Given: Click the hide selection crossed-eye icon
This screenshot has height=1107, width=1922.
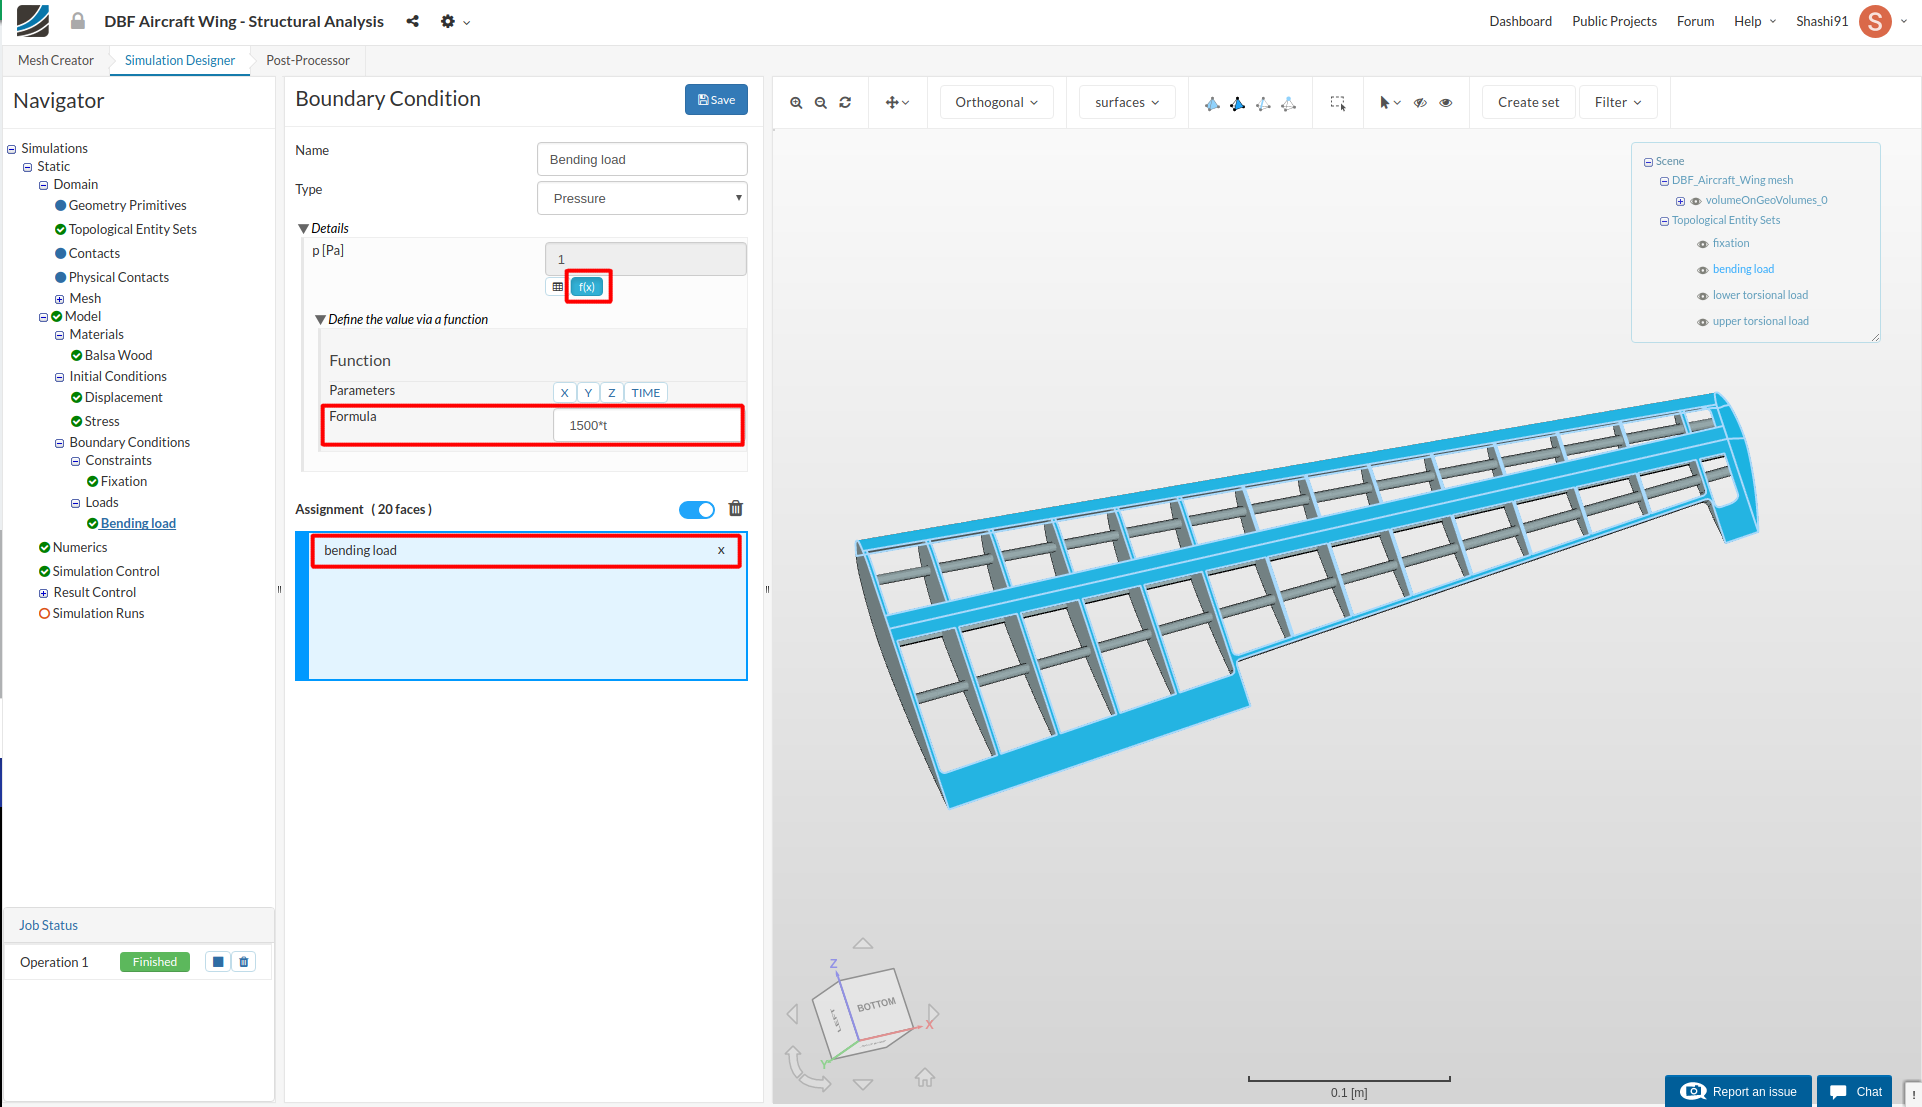Looking at the screenshot, I should point(1420,103).
